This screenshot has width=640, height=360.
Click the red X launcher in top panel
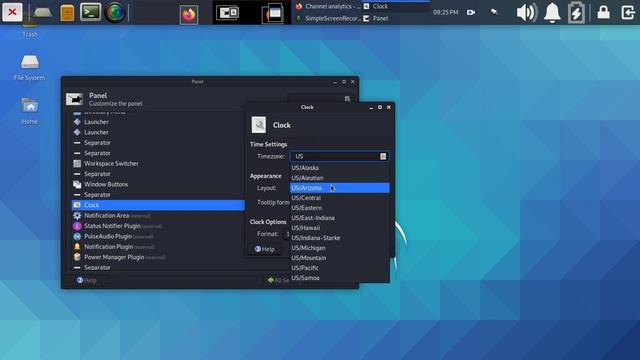[12, 12]
